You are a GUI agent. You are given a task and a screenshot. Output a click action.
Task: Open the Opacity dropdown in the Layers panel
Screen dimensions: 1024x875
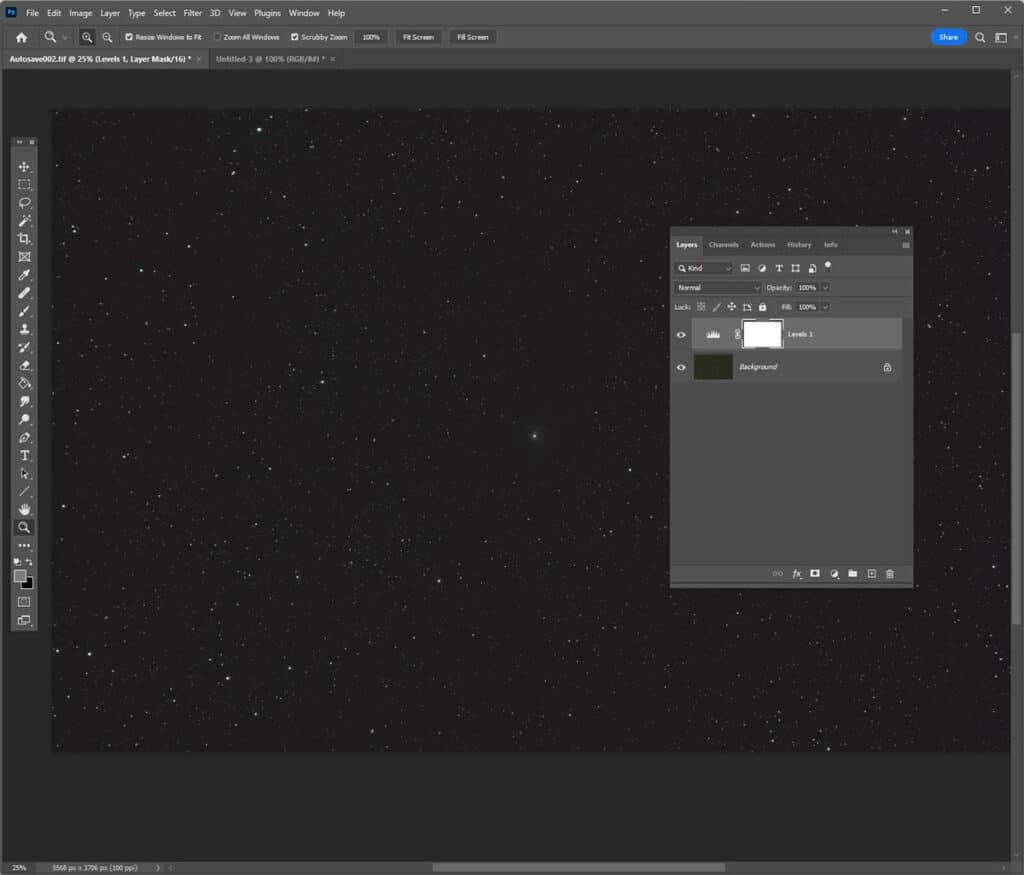(x=825, y=287)
